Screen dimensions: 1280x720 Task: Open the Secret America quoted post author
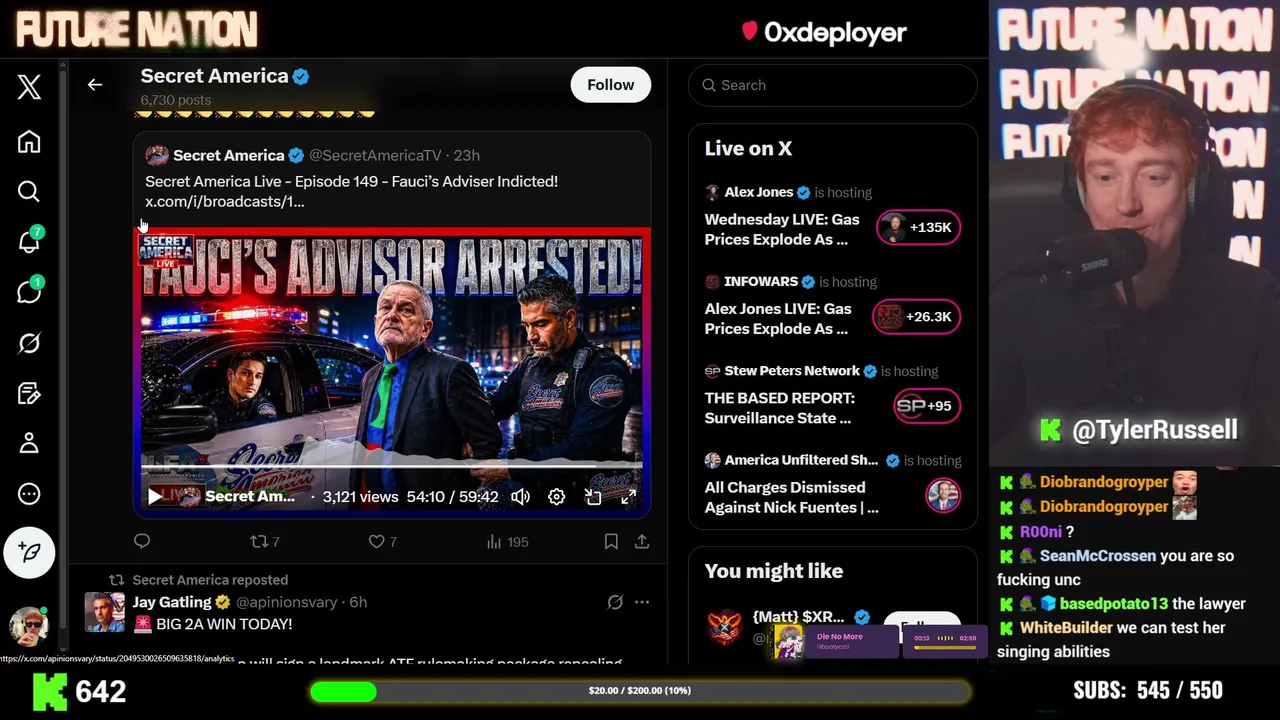click(x=228, y=155)
